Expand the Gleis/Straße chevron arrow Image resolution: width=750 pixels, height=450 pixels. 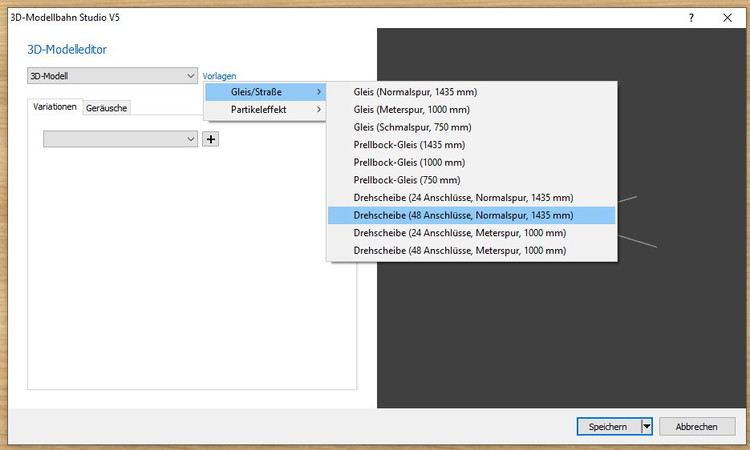coord(319,92)
